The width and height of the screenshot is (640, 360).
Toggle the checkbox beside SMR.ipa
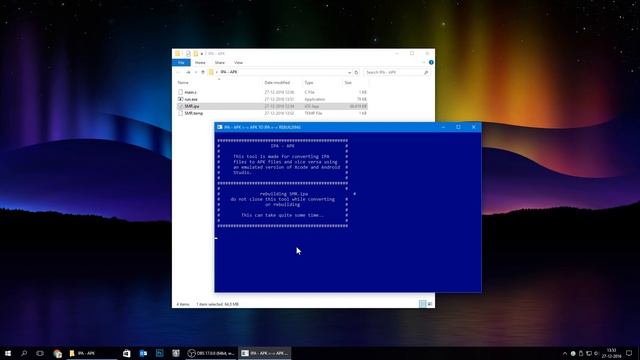click(x=180, y=106)
